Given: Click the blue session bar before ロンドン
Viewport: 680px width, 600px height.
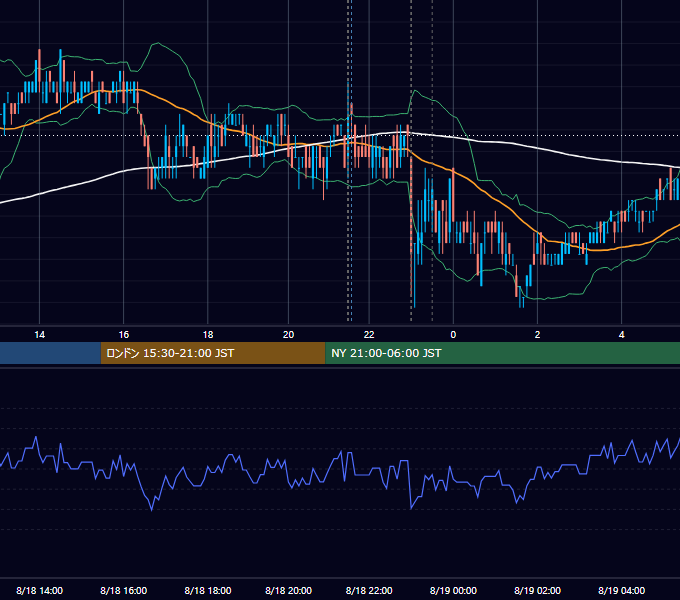Looking at the screenshot, I should pyautogui.click(x=50, y=353).
